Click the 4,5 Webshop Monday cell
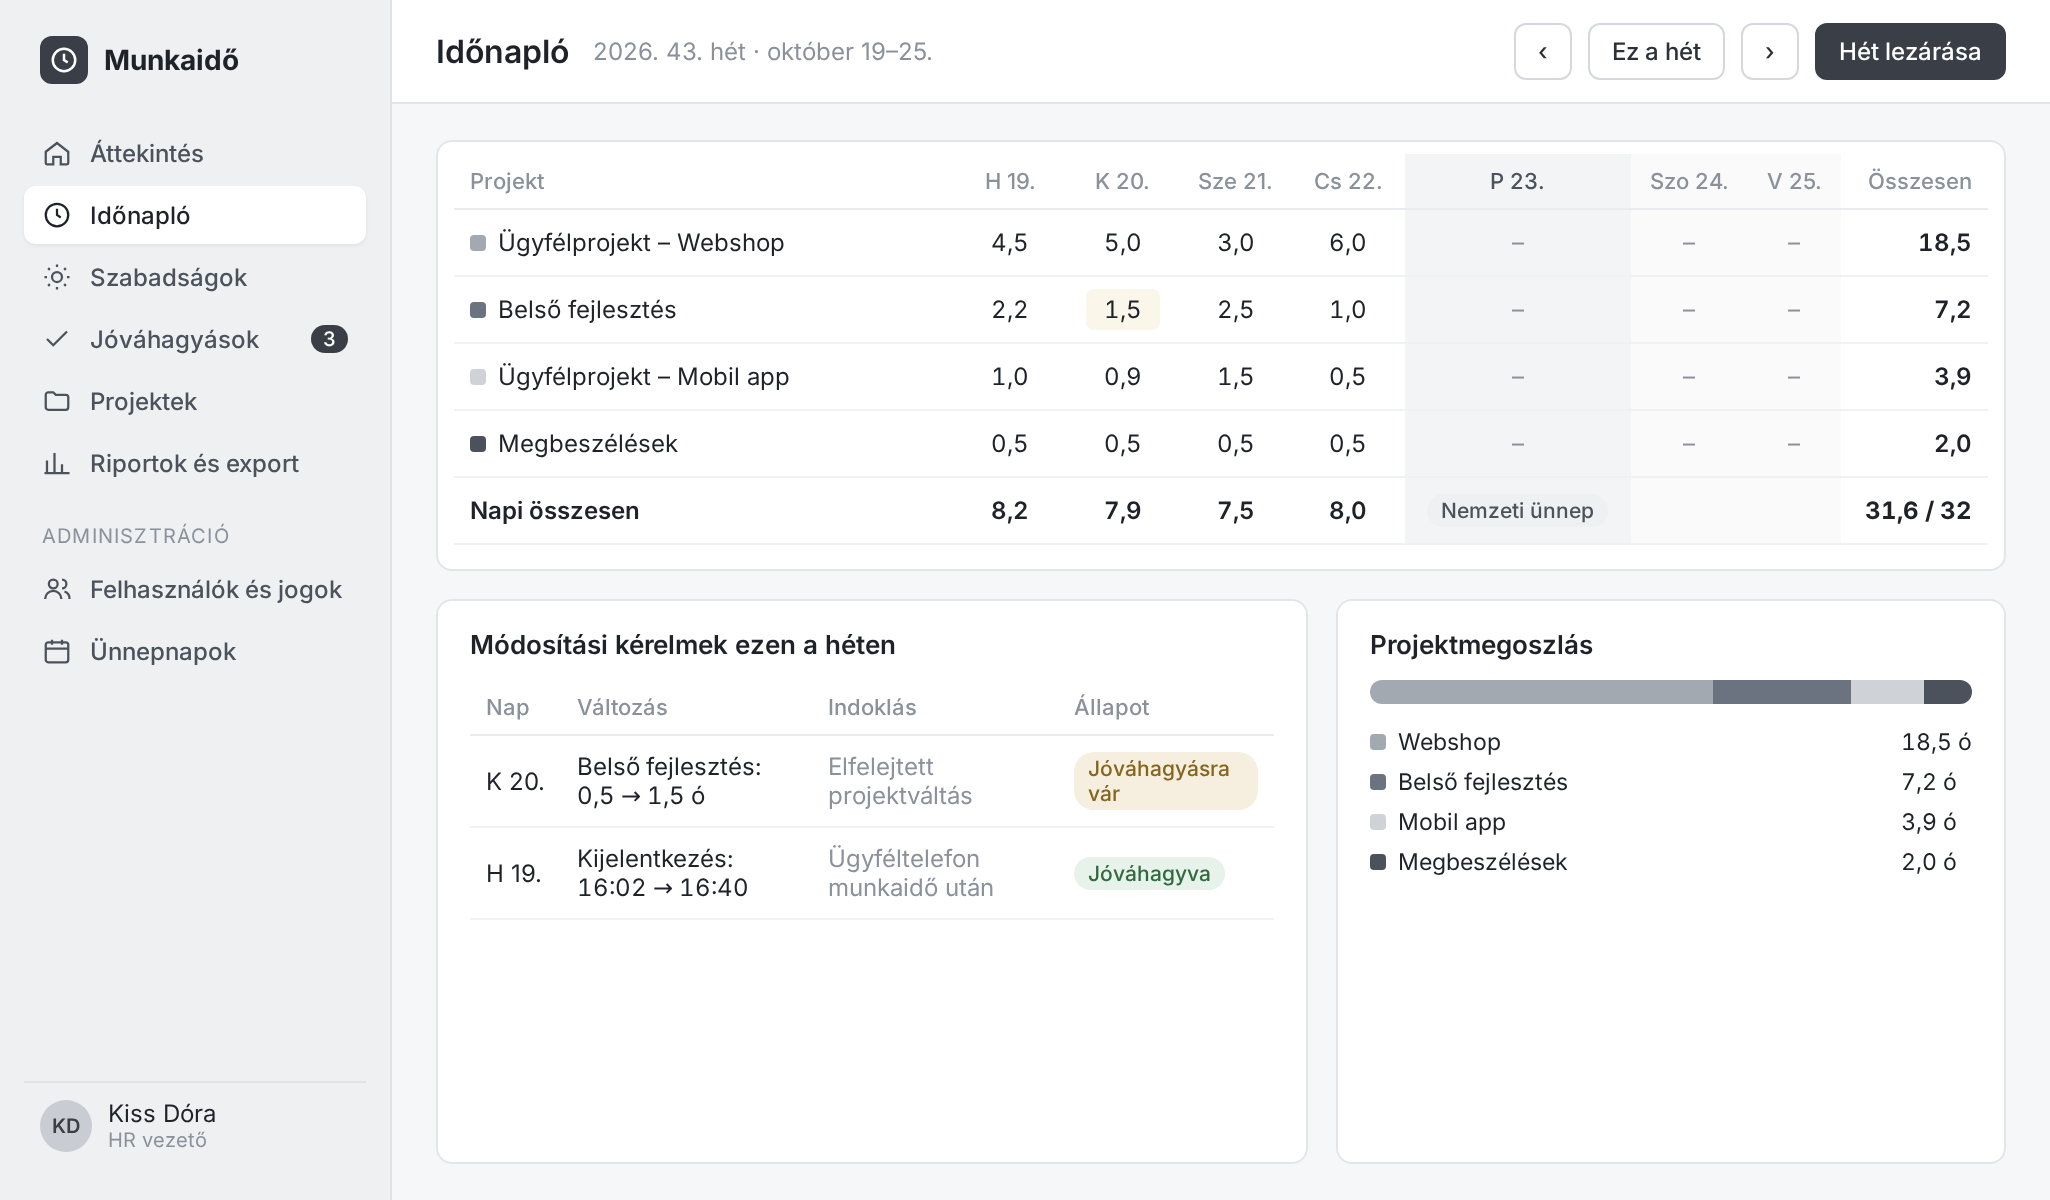The height and width of the screenshot is (1200, 2050). (x=1009, y=243)
